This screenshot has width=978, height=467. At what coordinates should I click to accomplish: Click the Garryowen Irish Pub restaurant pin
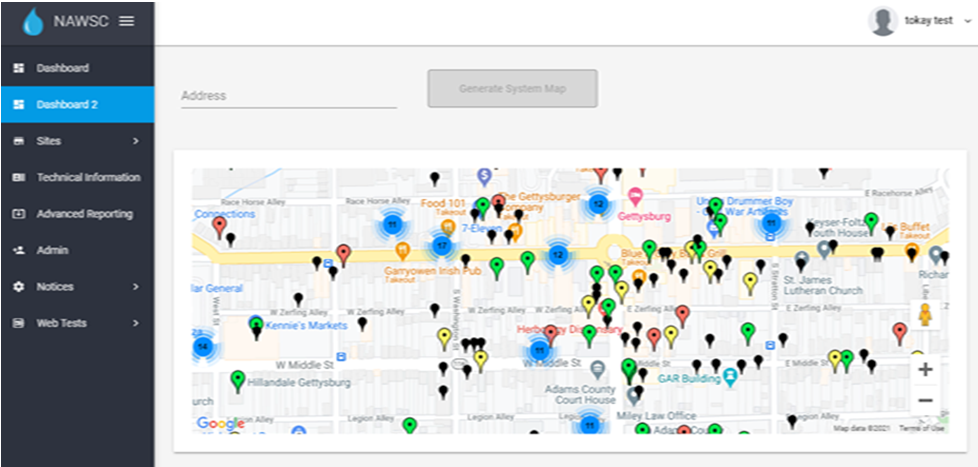tap(402, 251)
